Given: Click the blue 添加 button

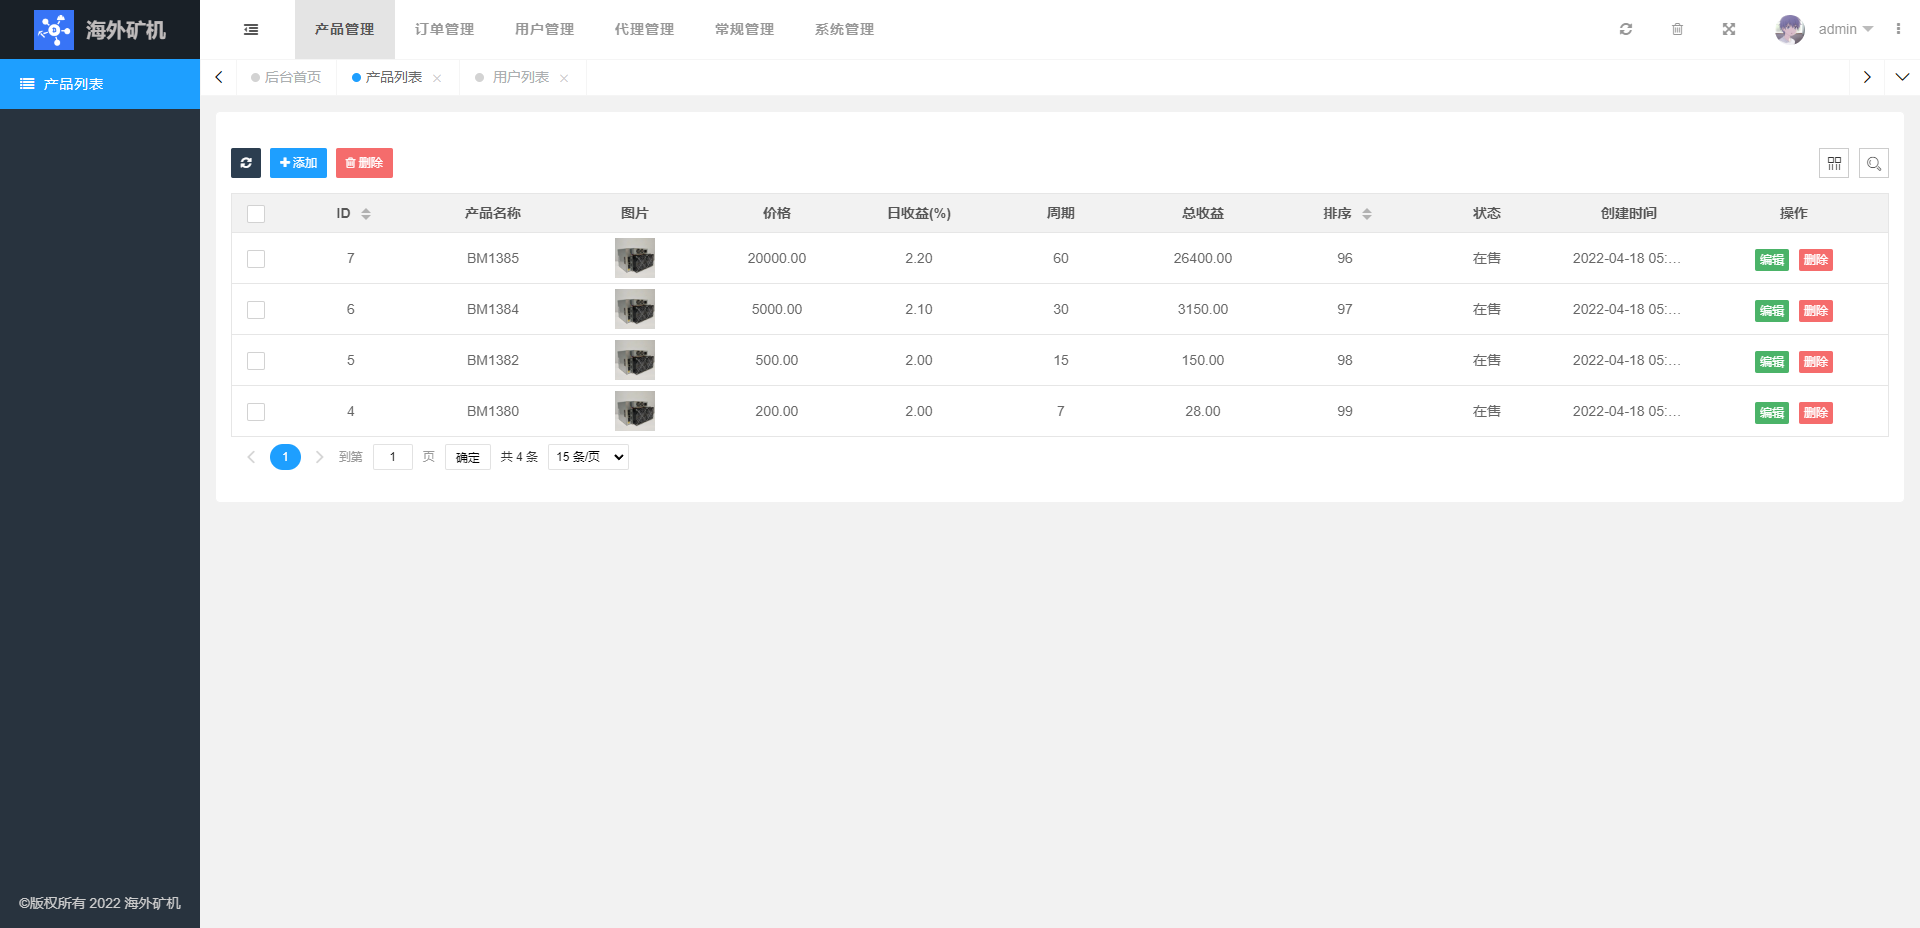Looking at the screenshot, I should click(x=298, y=163).
